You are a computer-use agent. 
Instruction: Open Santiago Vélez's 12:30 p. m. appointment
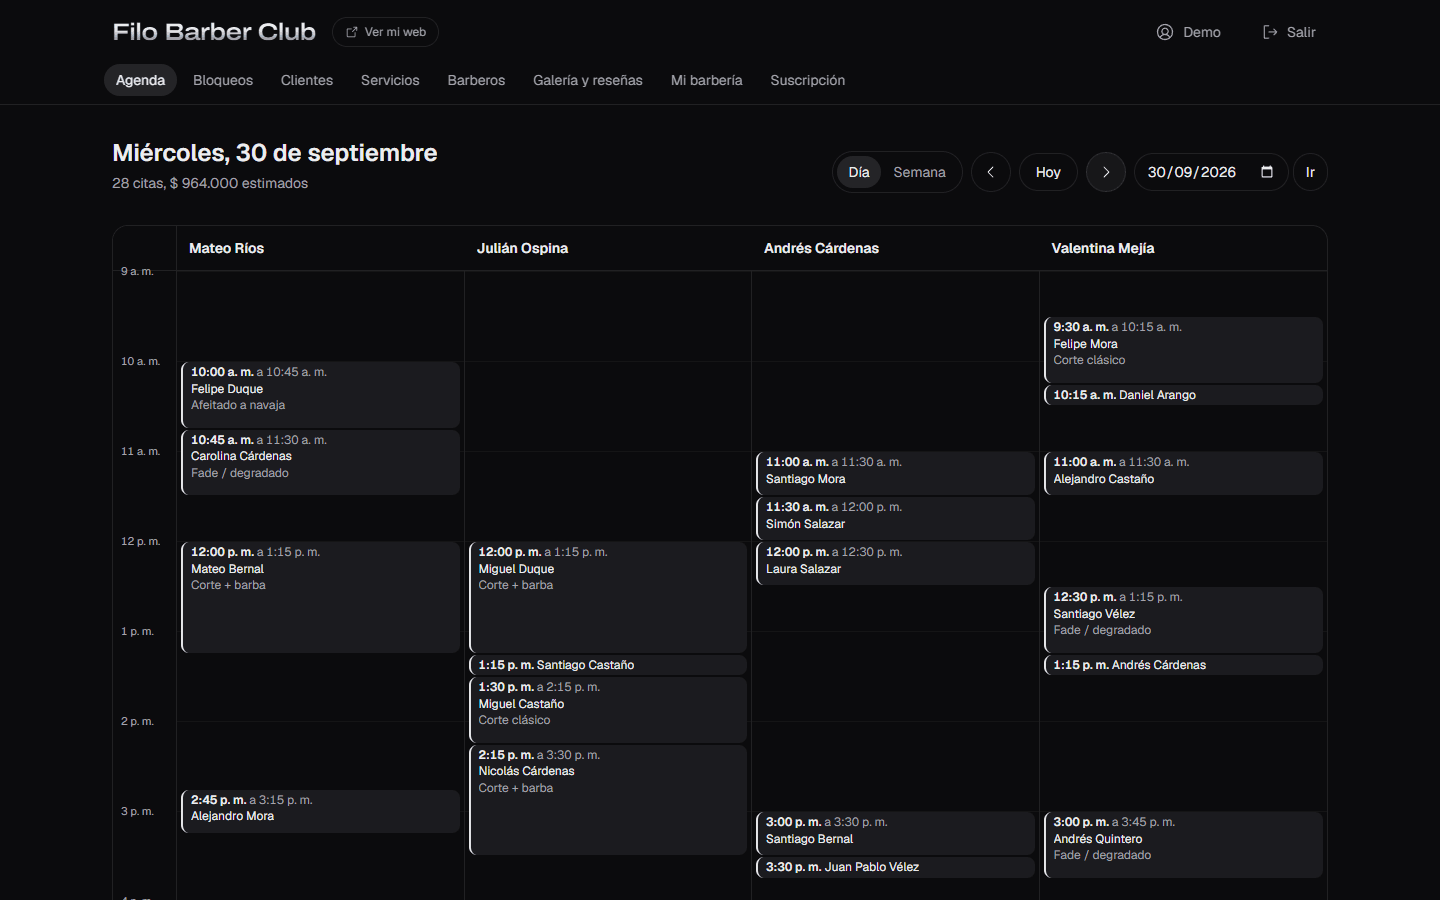coord(1183,620)
